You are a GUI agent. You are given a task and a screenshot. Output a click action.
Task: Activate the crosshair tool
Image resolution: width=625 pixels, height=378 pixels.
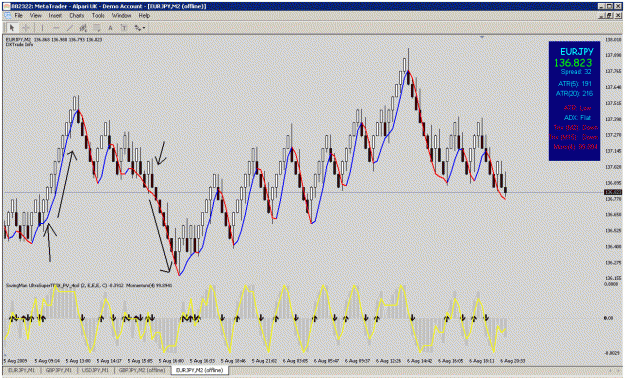click(26, 28)
